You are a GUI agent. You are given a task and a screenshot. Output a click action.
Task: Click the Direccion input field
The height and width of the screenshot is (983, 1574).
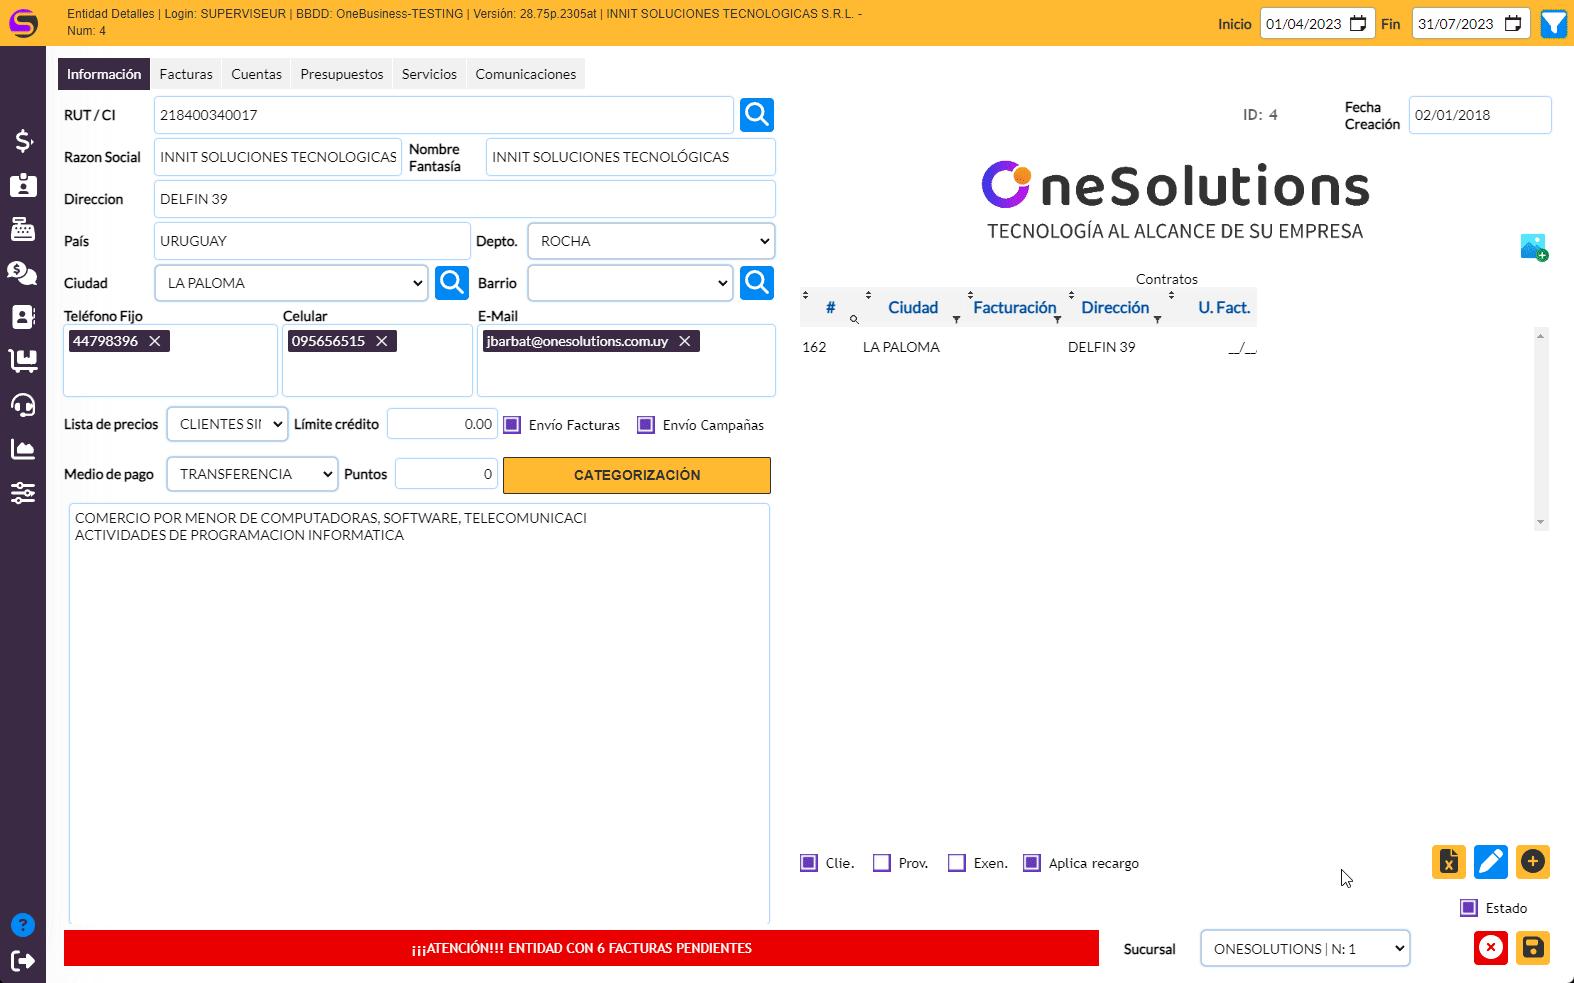point(464,199)
